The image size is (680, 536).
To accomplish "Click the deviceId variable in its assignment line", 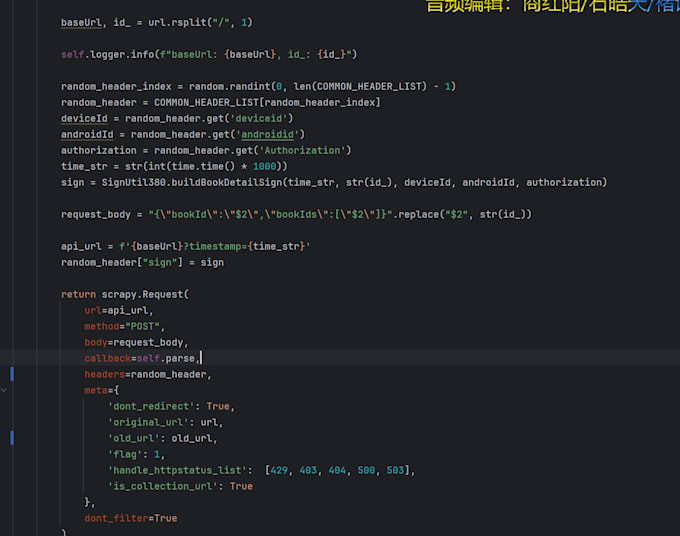I will coord(84,118).
